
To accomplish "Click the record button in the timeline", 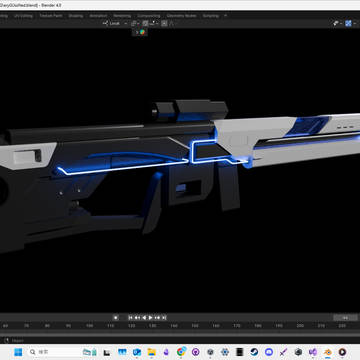I will click(115, 318).
